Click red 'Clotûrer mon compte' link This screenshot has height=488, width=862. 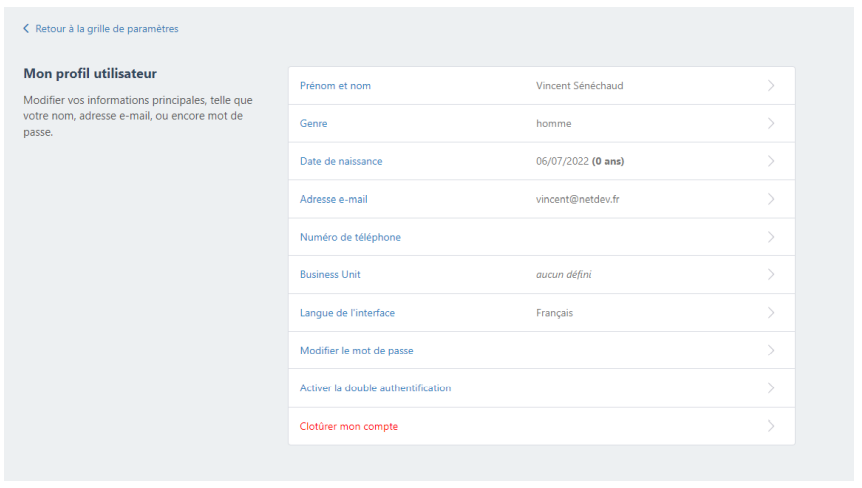tap(348, 426)
